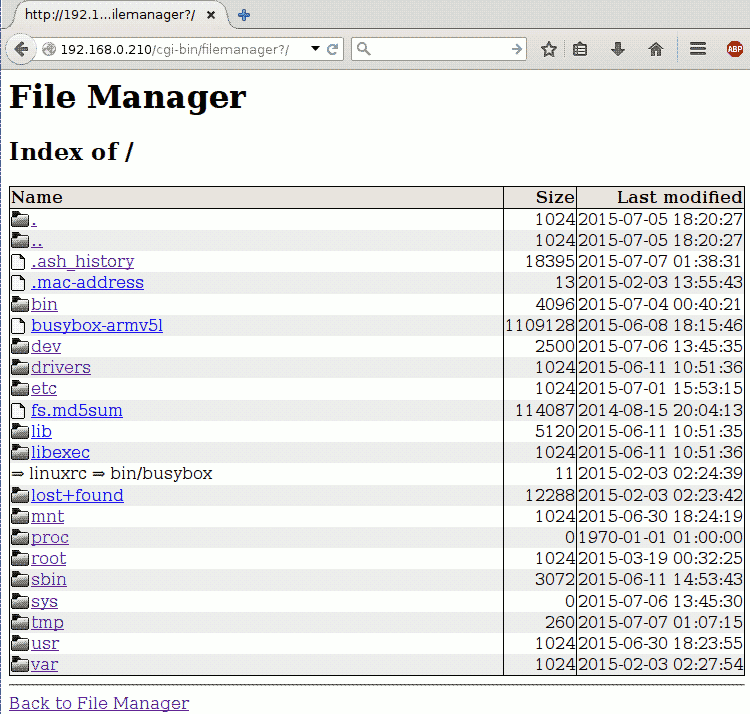Screen dimensions: 750x714
Task: Click the folder icon beside lost+found
Action: pos(20,495)
